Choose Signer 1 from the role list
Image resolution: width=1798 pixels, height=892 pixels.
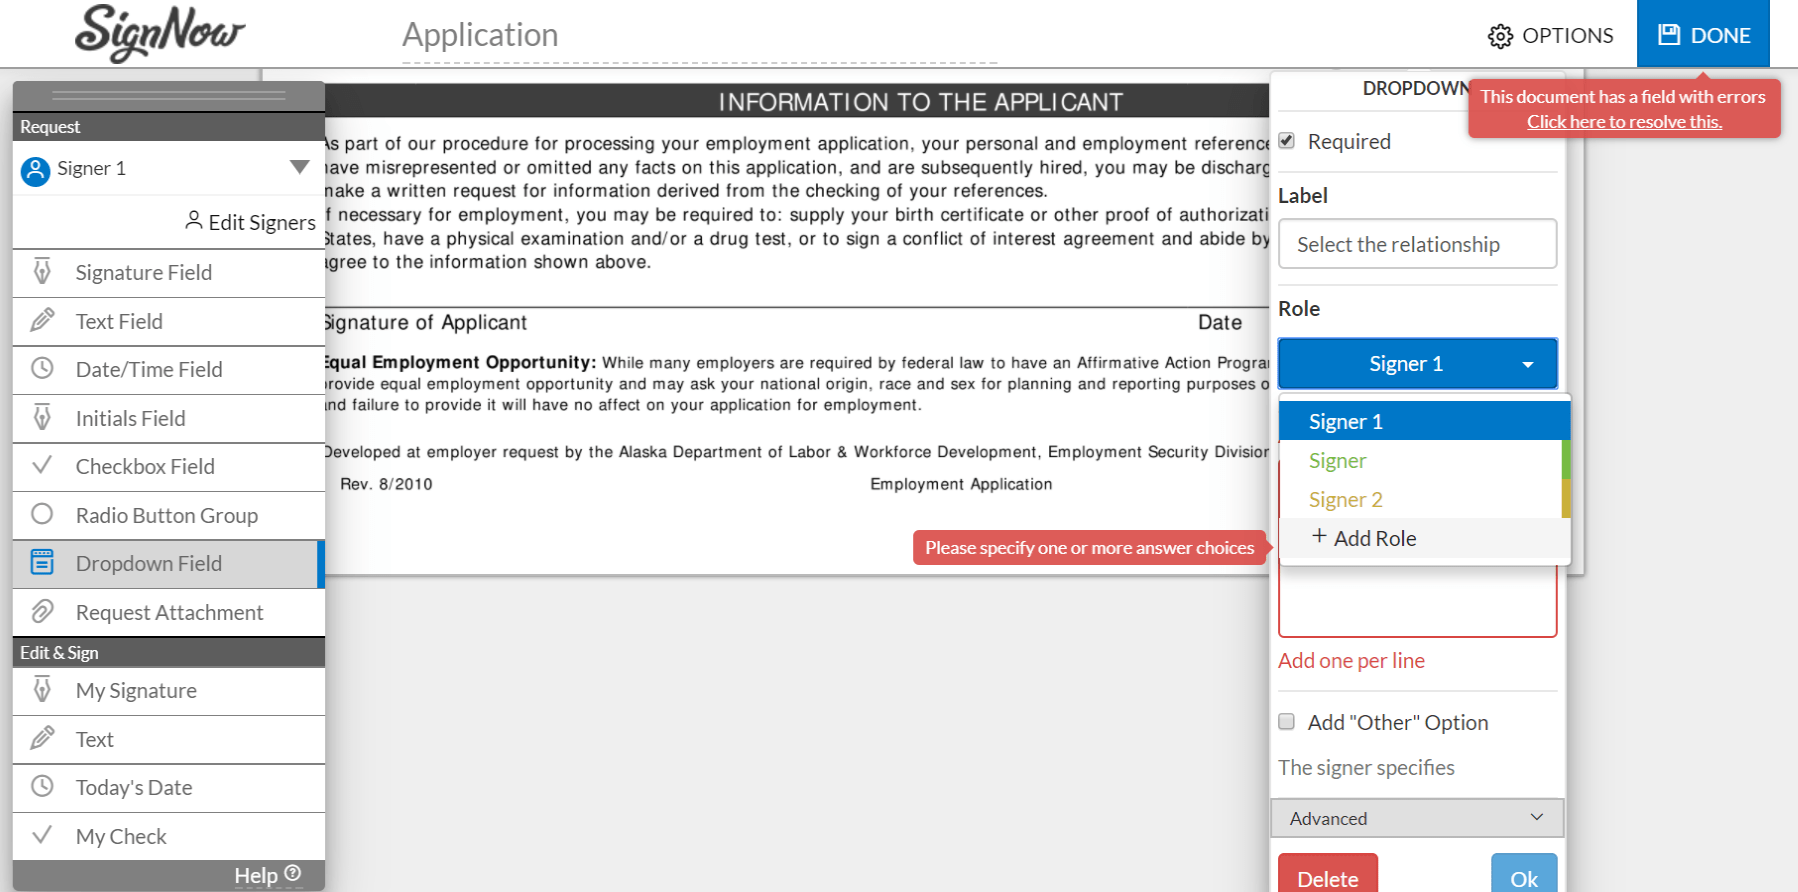click(x=1425, y=421)
